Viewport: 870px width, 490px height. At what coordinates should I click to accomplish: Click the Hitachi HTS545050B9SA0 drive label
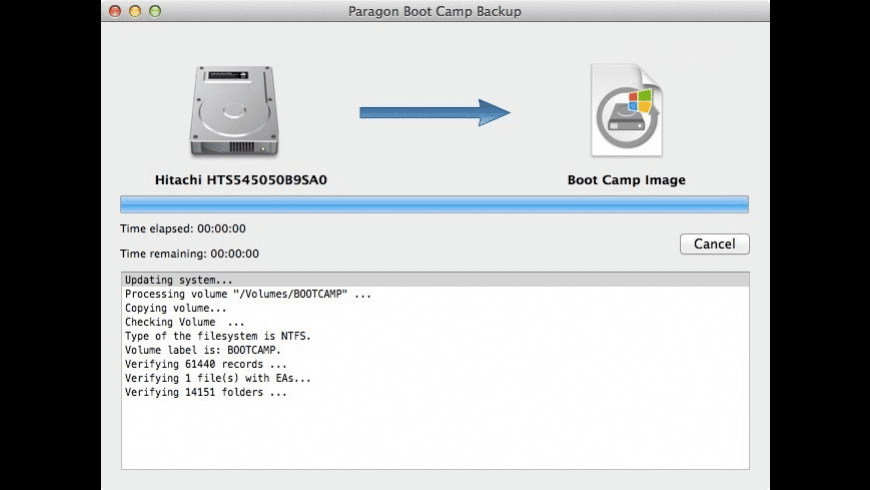(x=241, y=180)
